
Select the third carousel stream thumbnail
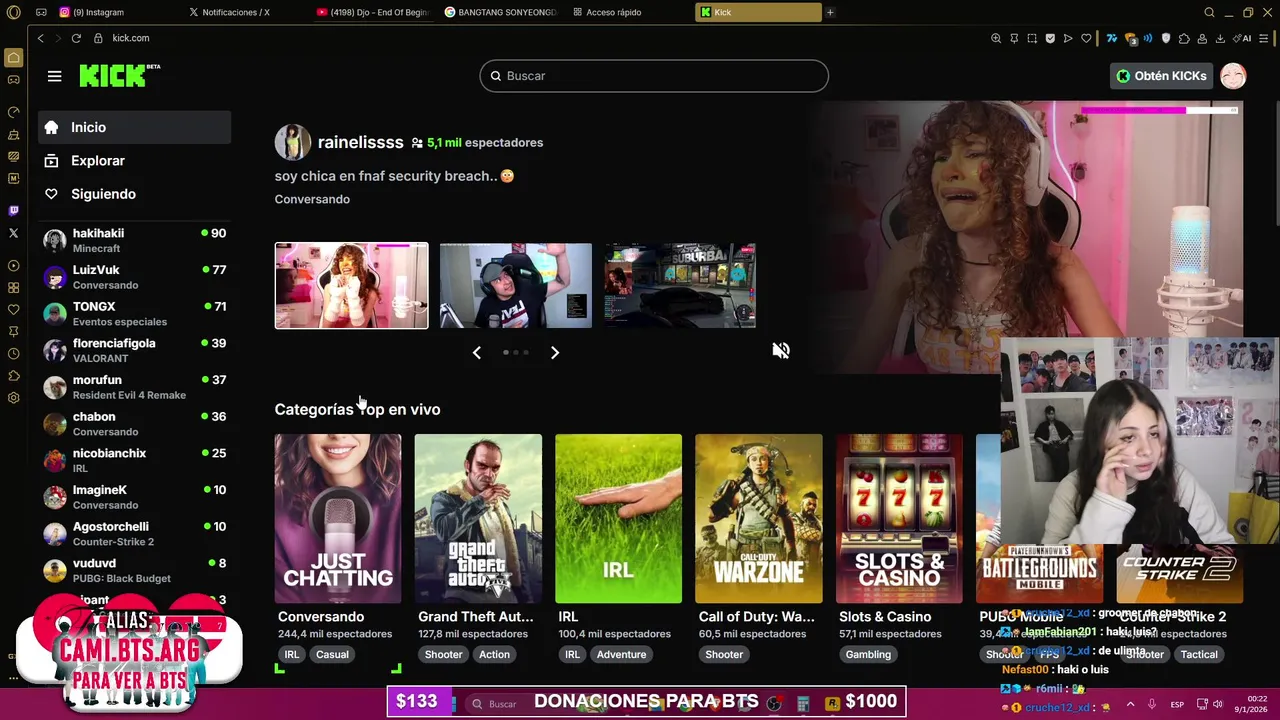[680, 285]
